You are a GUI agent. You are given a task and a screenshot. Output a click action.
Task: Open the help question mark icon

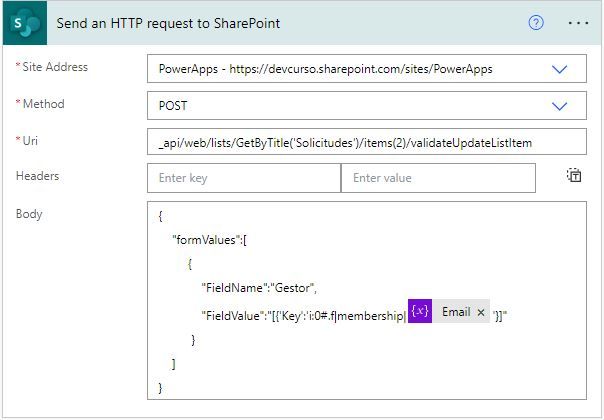(x=536, y=23)
